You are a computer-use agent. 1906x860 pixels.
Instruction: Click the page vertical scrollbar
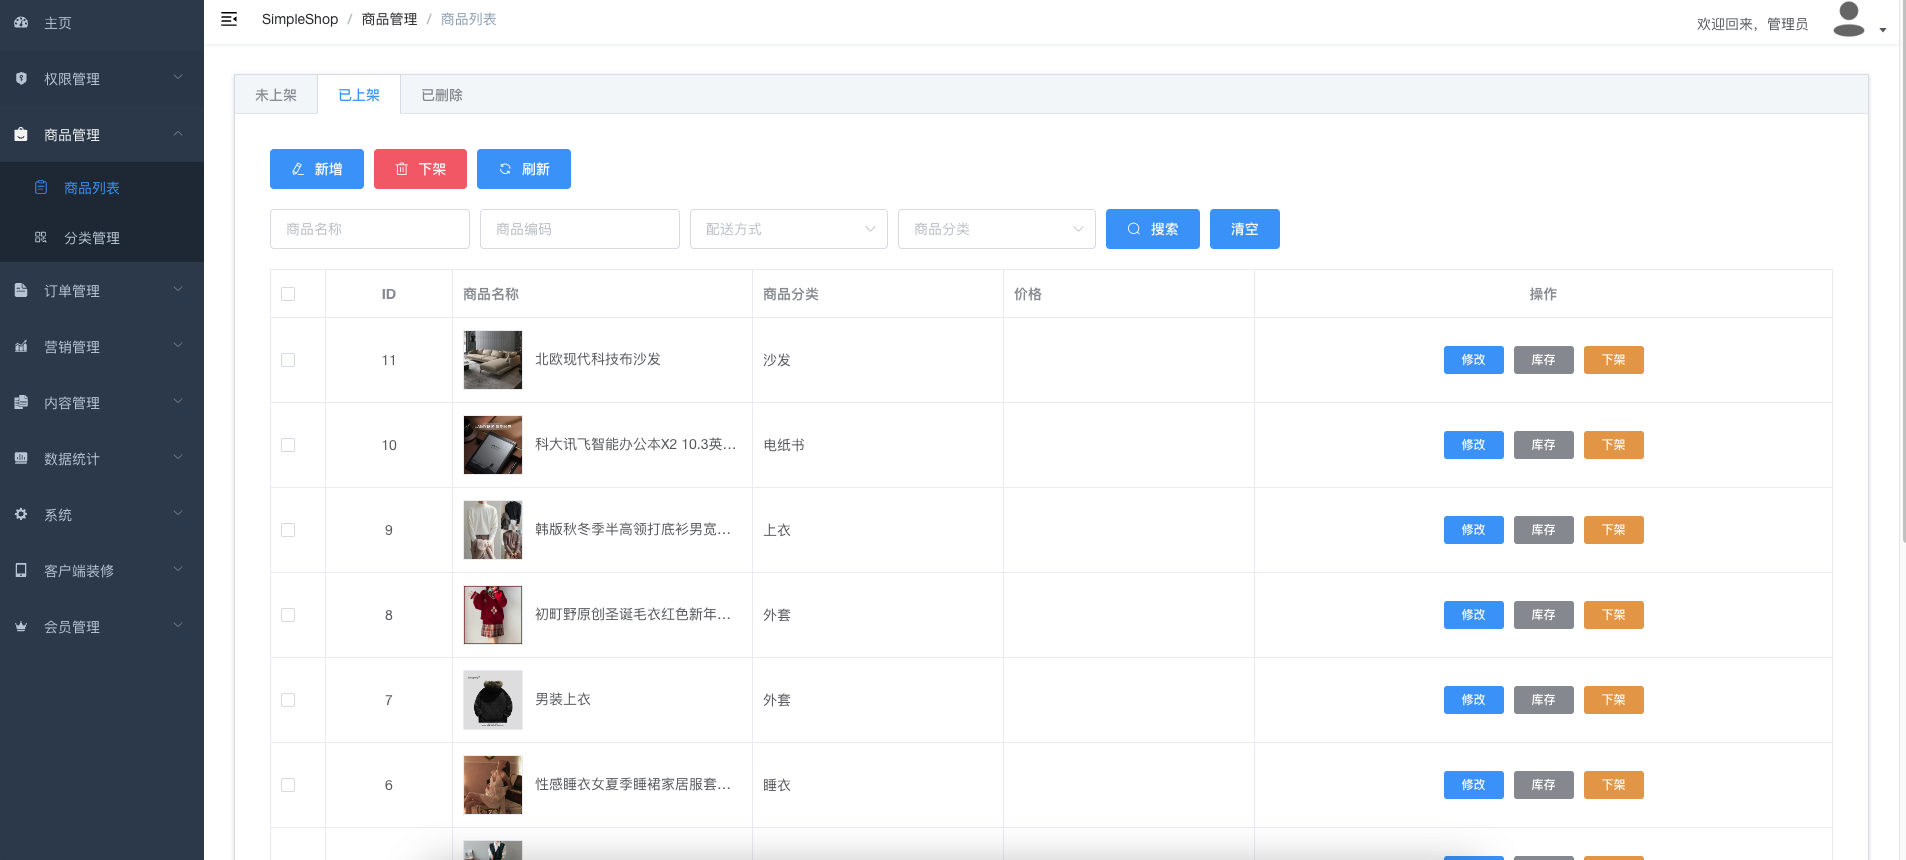1903,270
